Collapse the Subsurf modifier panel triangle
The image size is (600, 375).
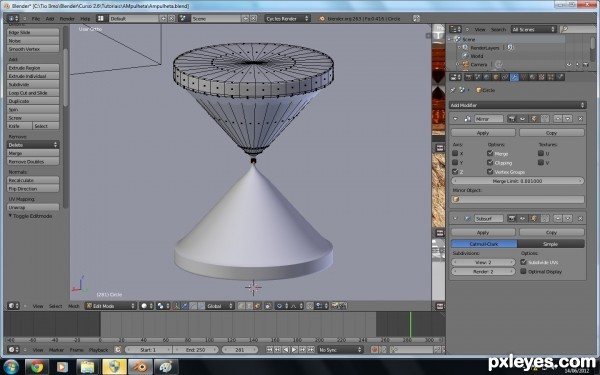click(x=455, y=218)
